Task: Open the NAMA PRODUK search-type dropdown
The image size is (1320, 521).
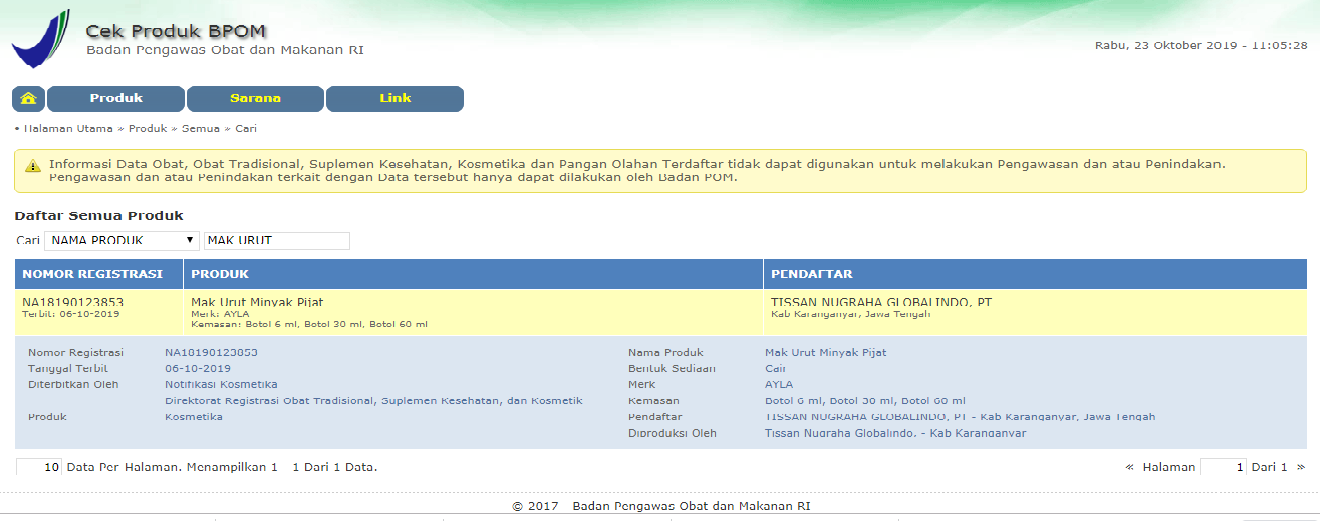Action: click(x=122, y=240)
